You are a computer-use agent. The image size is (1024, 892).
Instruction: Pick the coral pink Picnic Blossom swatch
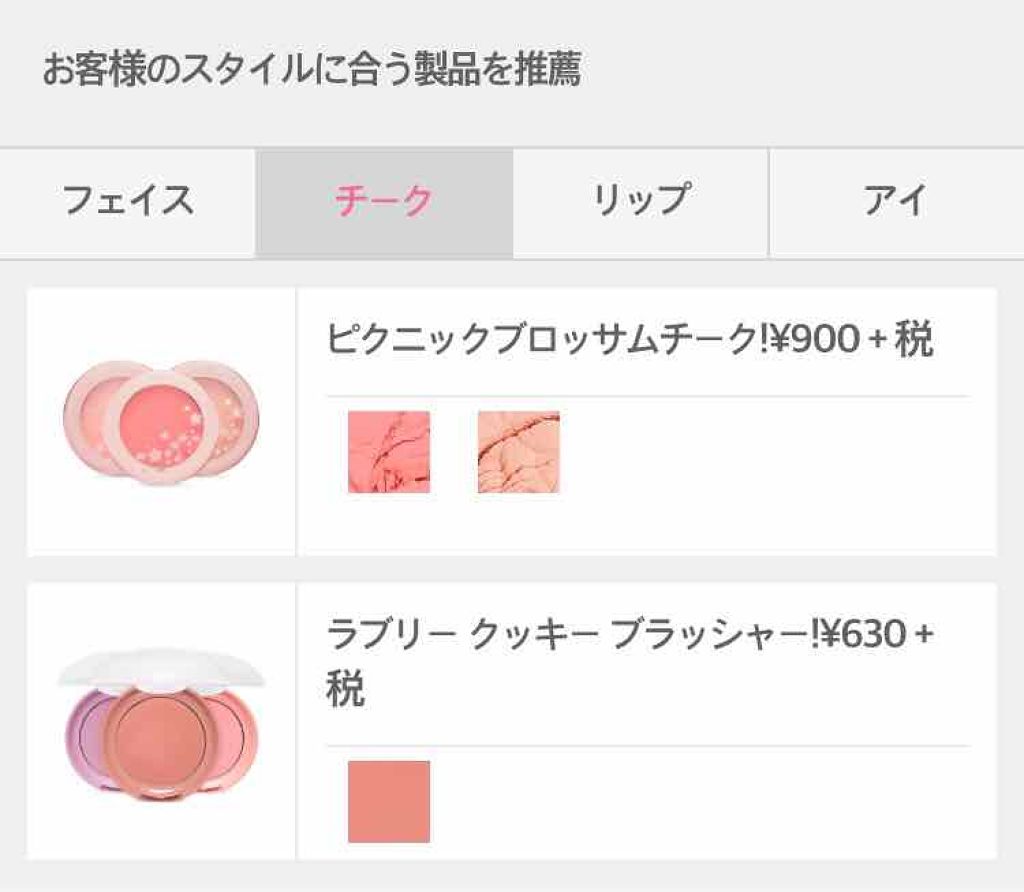coord(389,452)
